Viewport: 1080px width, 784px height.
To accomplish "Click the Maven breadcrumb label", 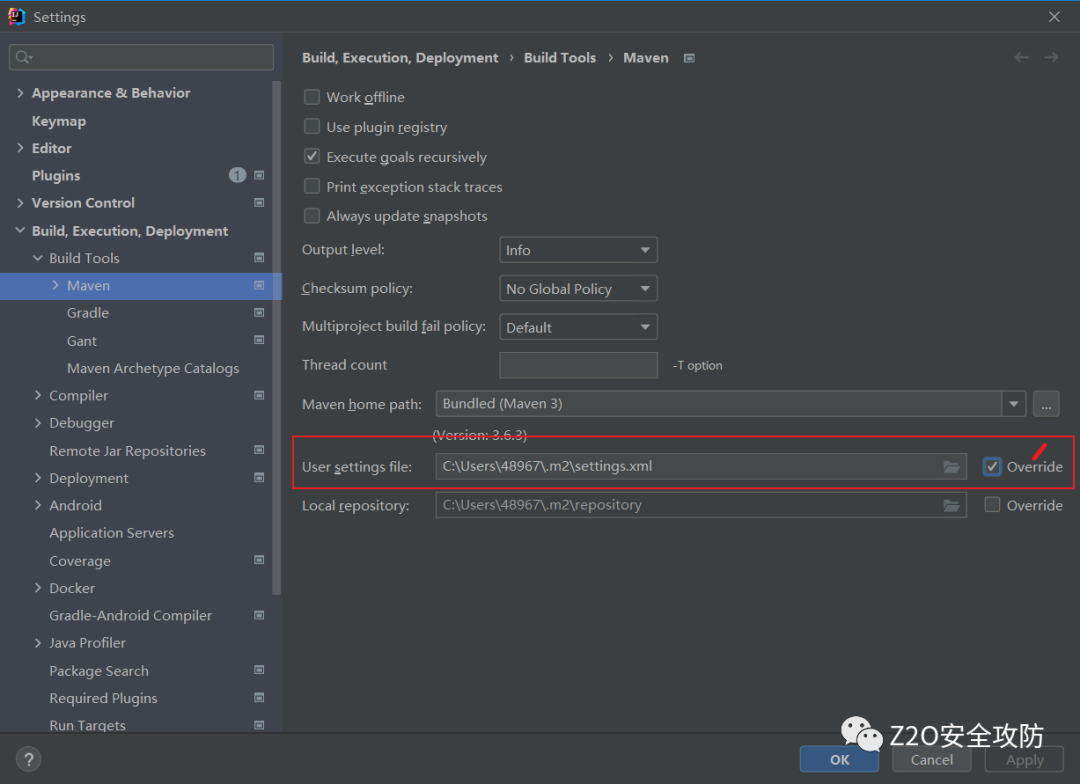I will tap(645, 58).
